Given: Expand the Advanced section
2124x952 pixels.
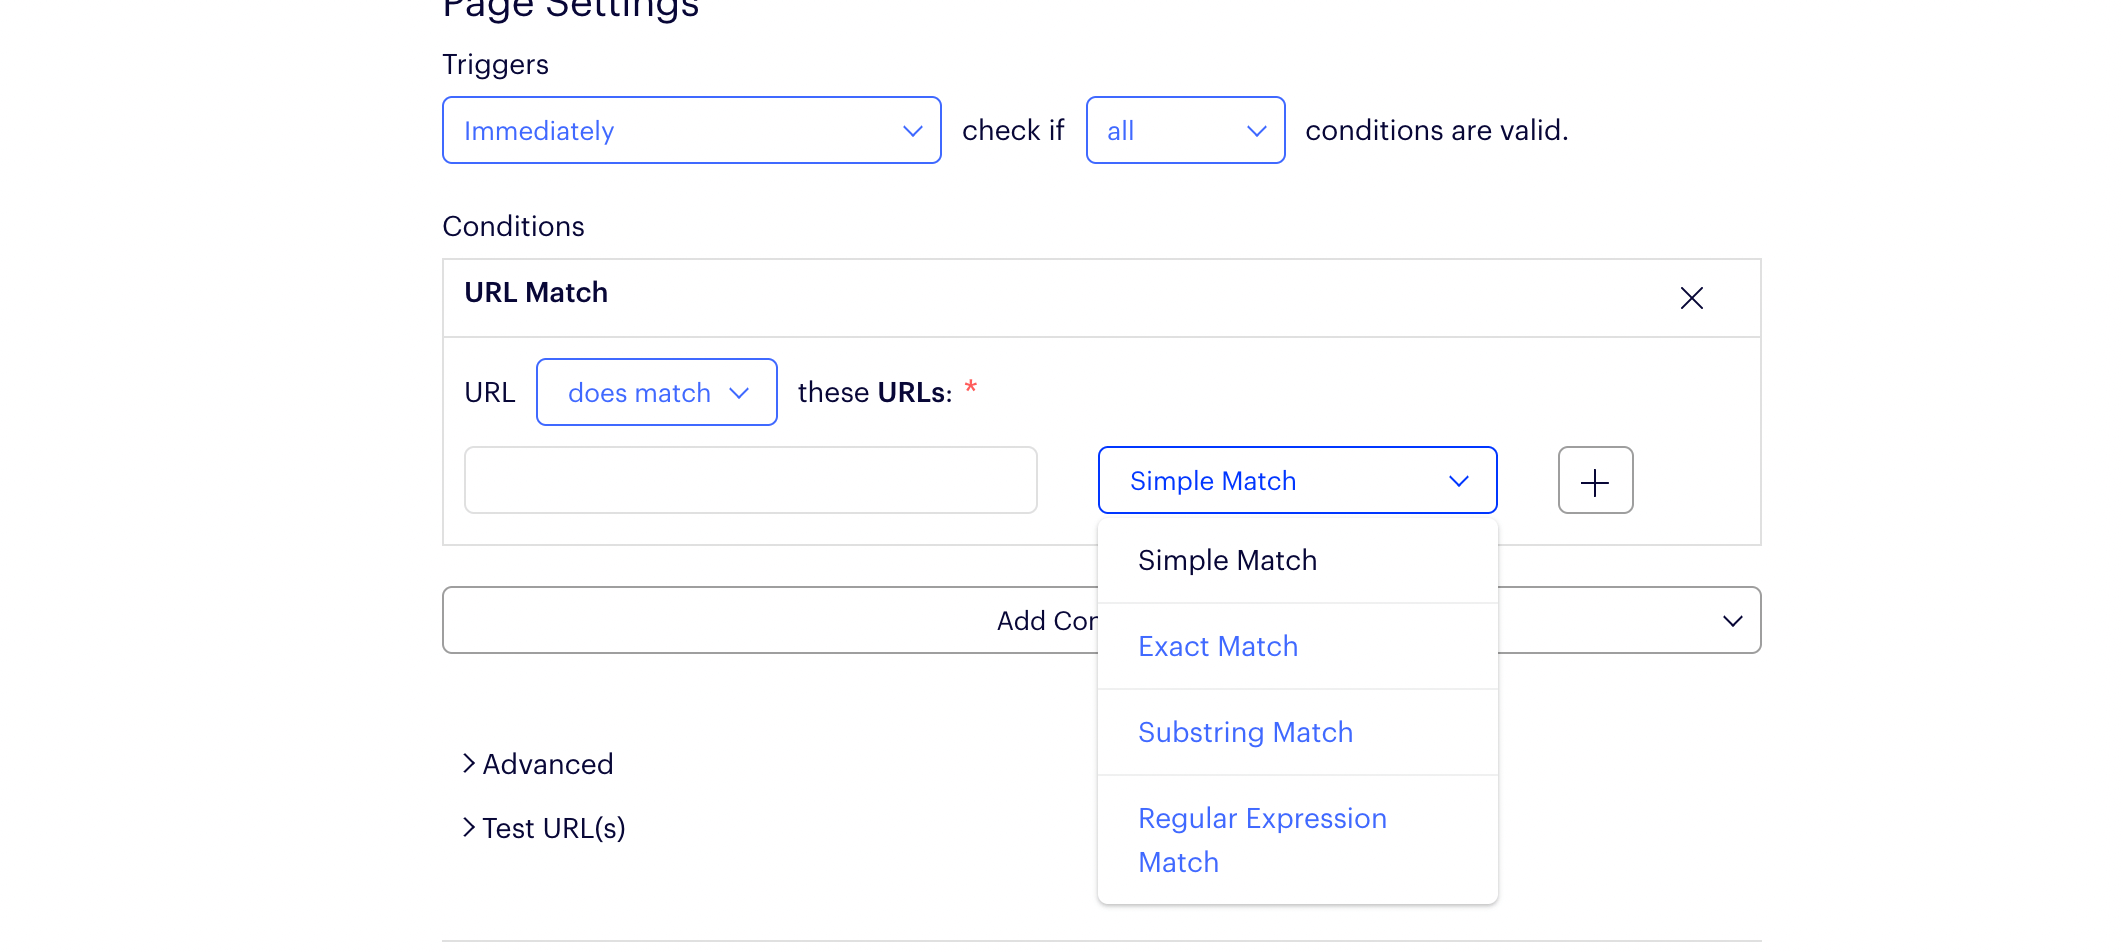Looking at the screenshot, I should [x=548, y=765].
